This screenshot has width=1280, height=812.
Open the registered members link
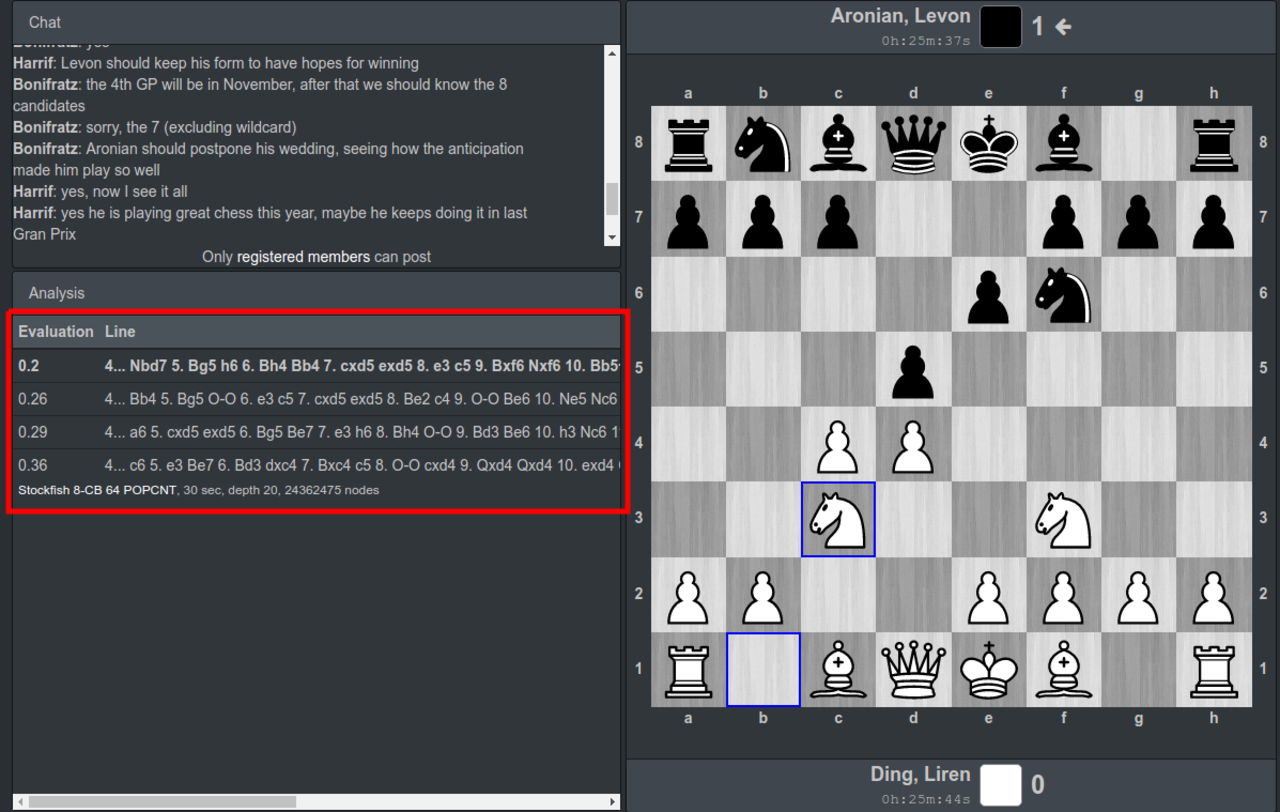tap(303, 257)
